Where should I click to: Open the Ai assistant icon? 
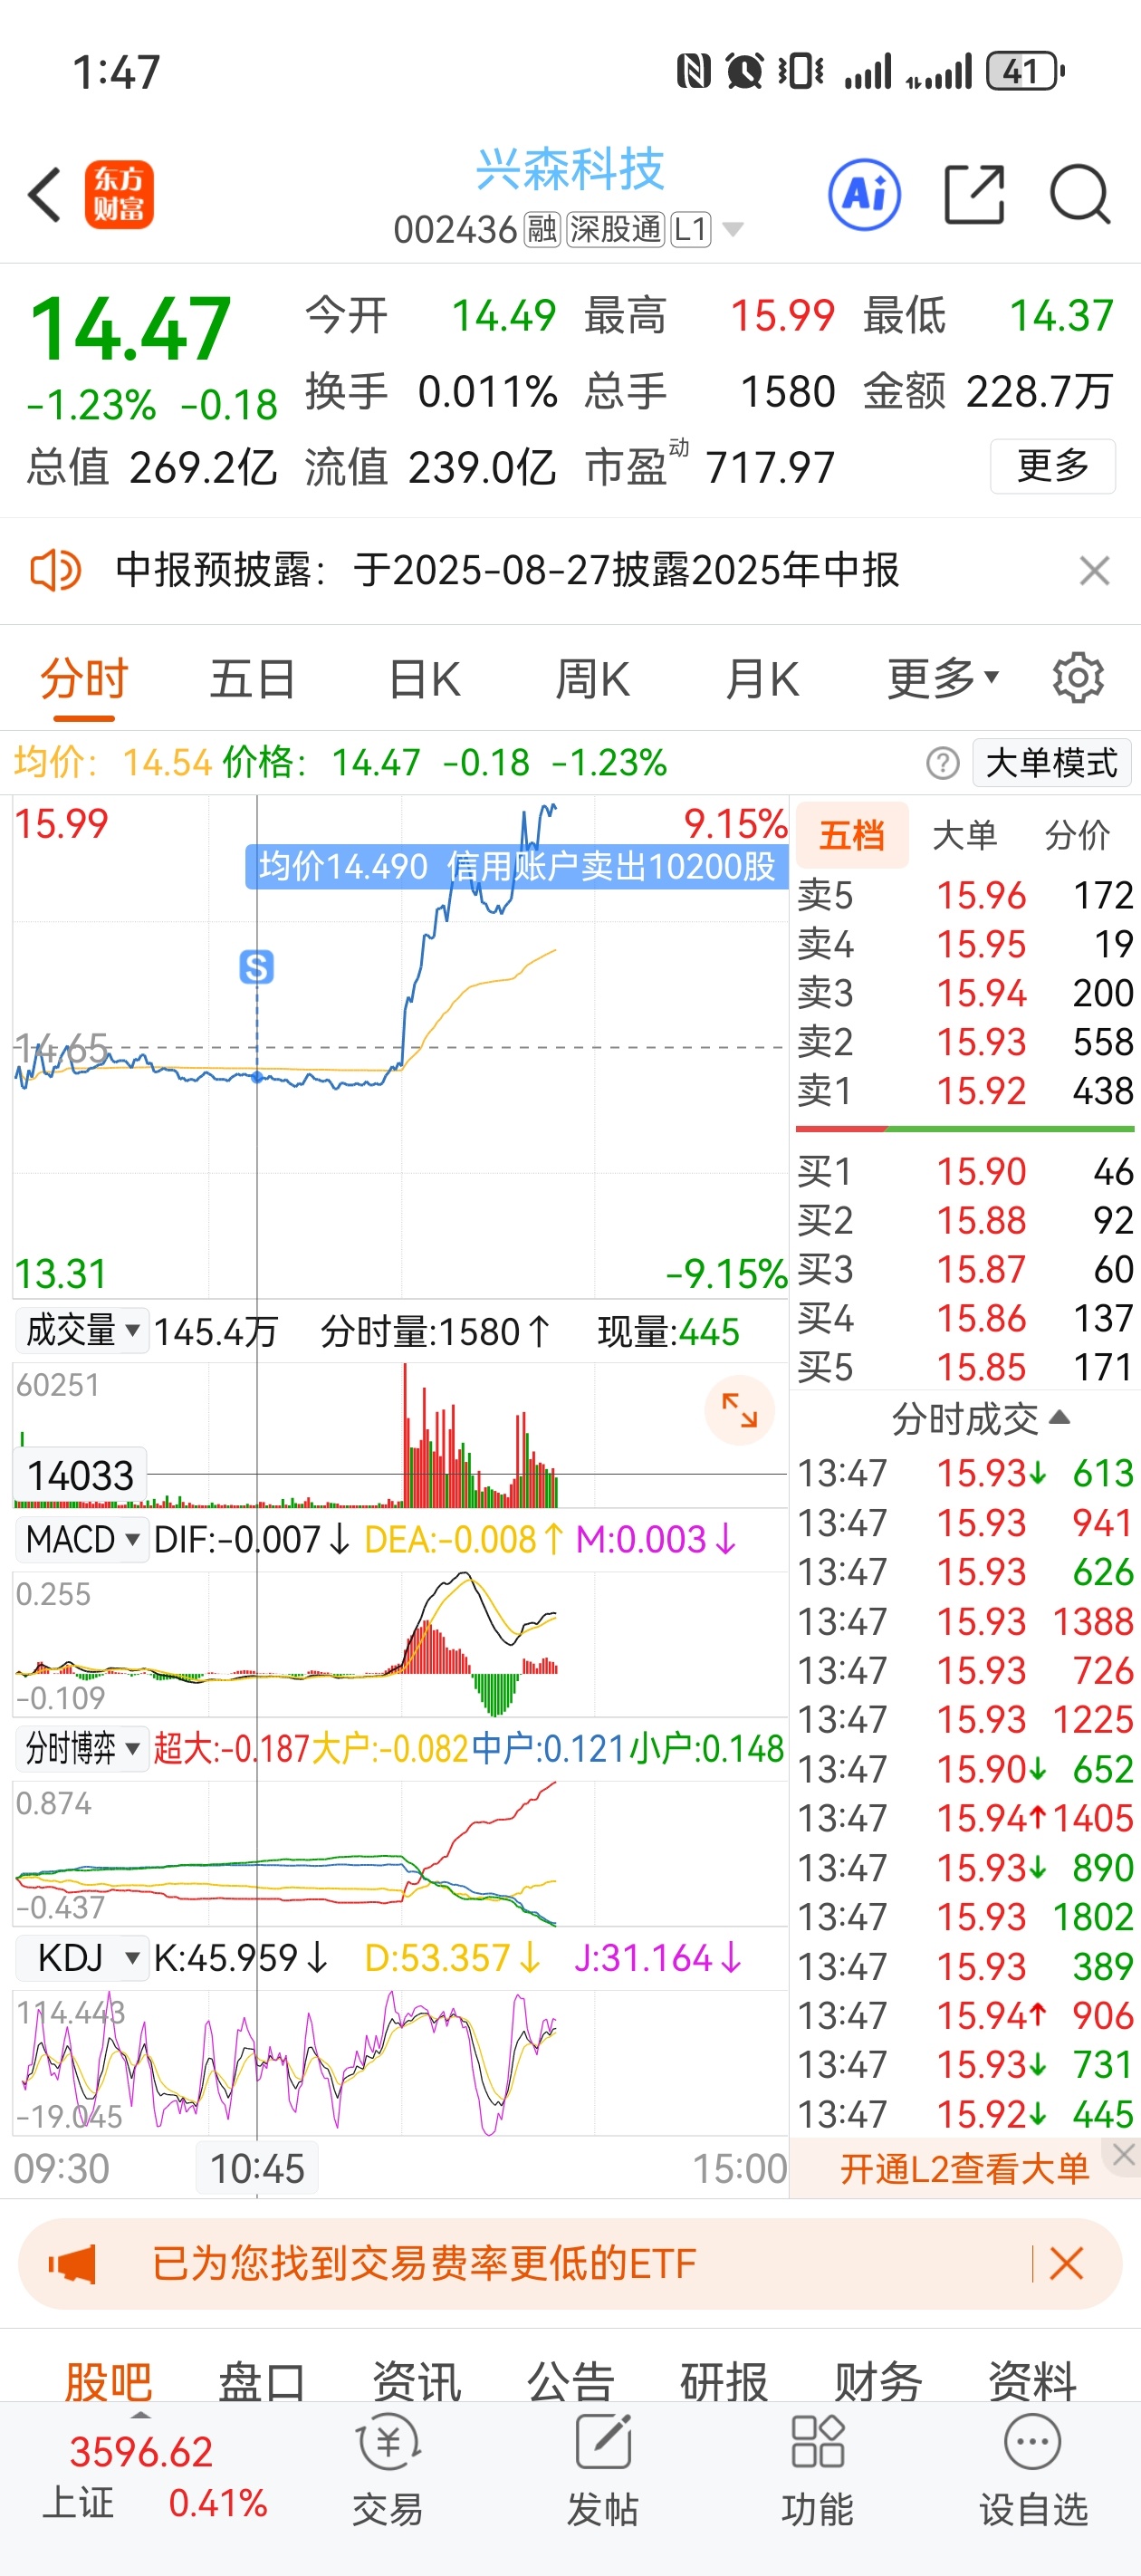tap(864, 194)
